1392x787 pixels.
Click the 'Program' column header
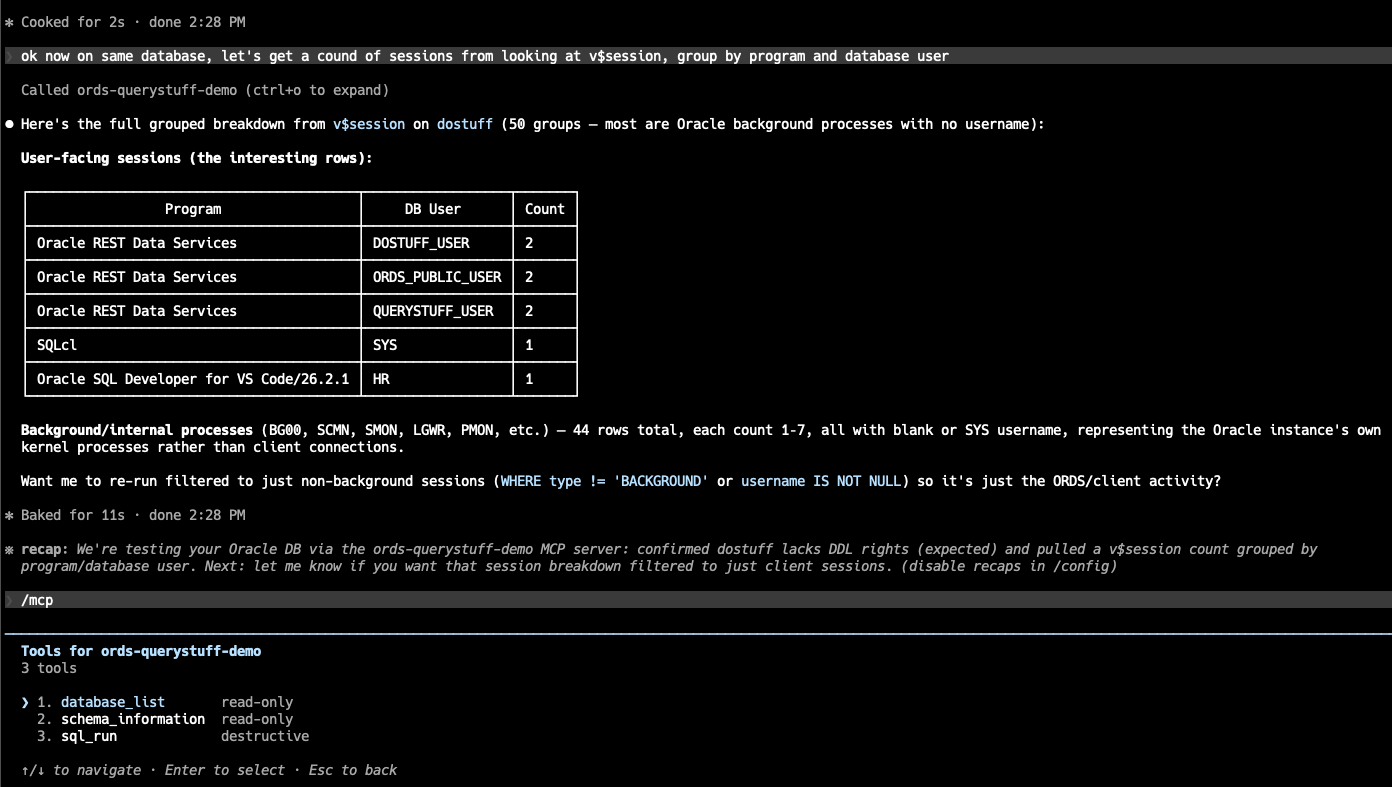[x=193, y=209]
